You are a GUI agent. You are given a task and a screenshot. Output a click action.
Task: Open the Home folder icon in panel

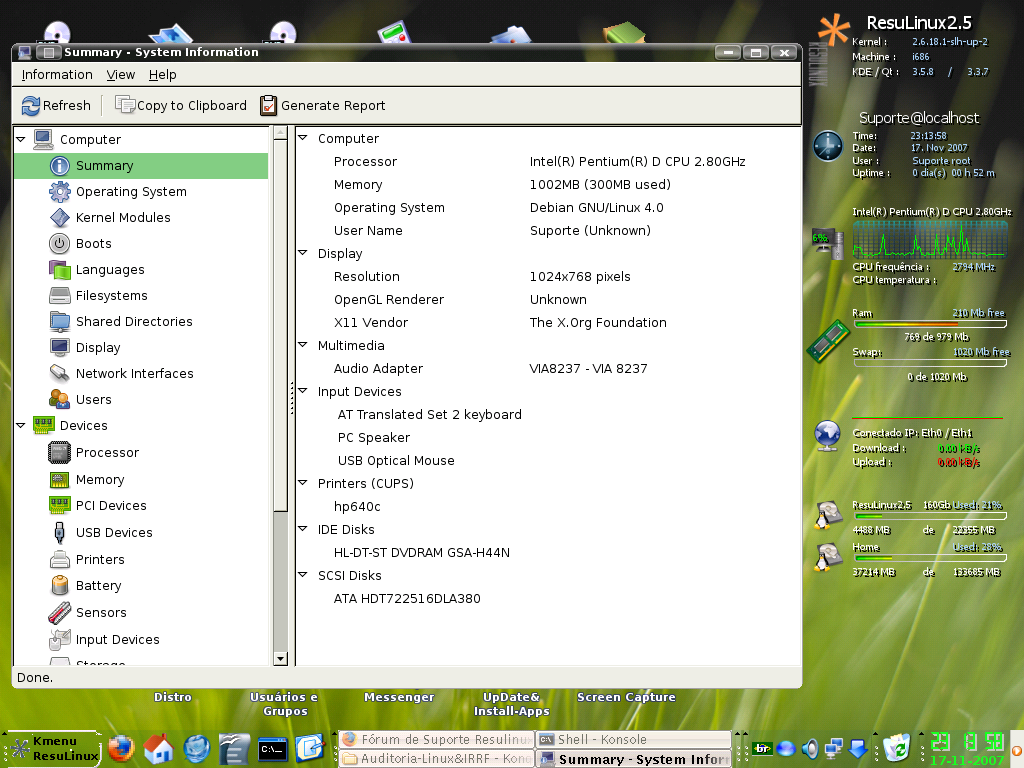[x=159, y=749]
